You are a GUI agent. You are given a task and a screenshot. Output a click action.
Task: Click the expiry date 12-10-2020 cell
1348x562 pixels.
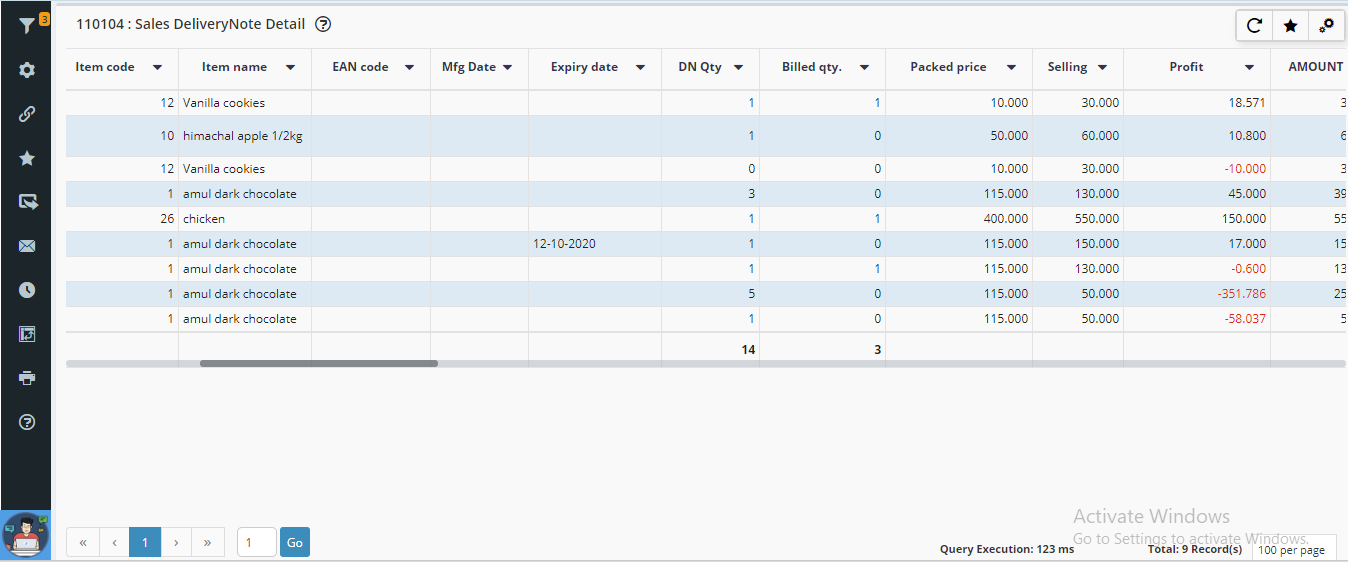pos(595,244)
